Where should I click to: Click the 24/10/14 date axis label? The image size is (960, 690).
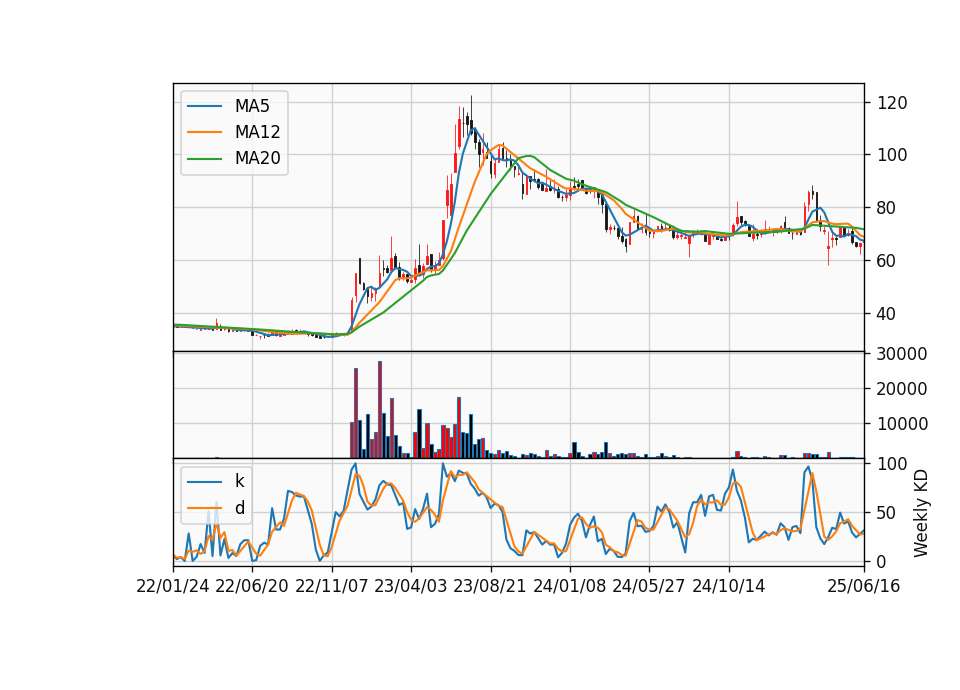coord(729,587)
